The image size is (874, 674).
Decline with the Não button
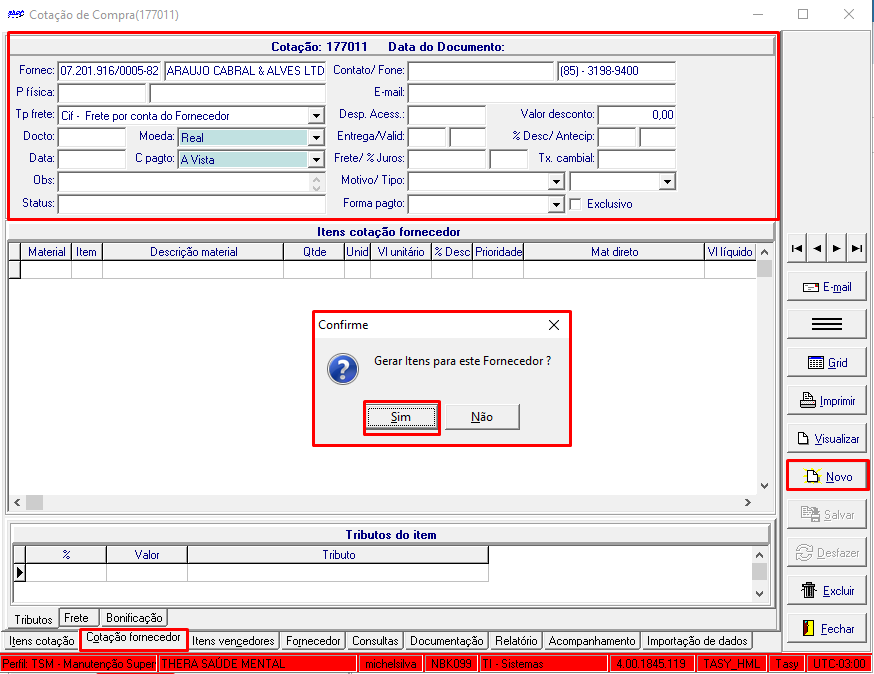[x=482, y=417]
